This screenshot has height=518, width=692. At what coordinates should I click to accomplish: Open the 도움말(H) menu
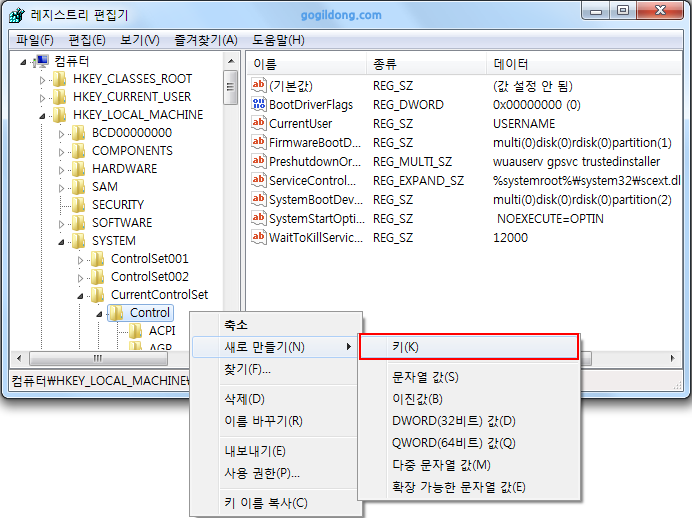(278, 40)
